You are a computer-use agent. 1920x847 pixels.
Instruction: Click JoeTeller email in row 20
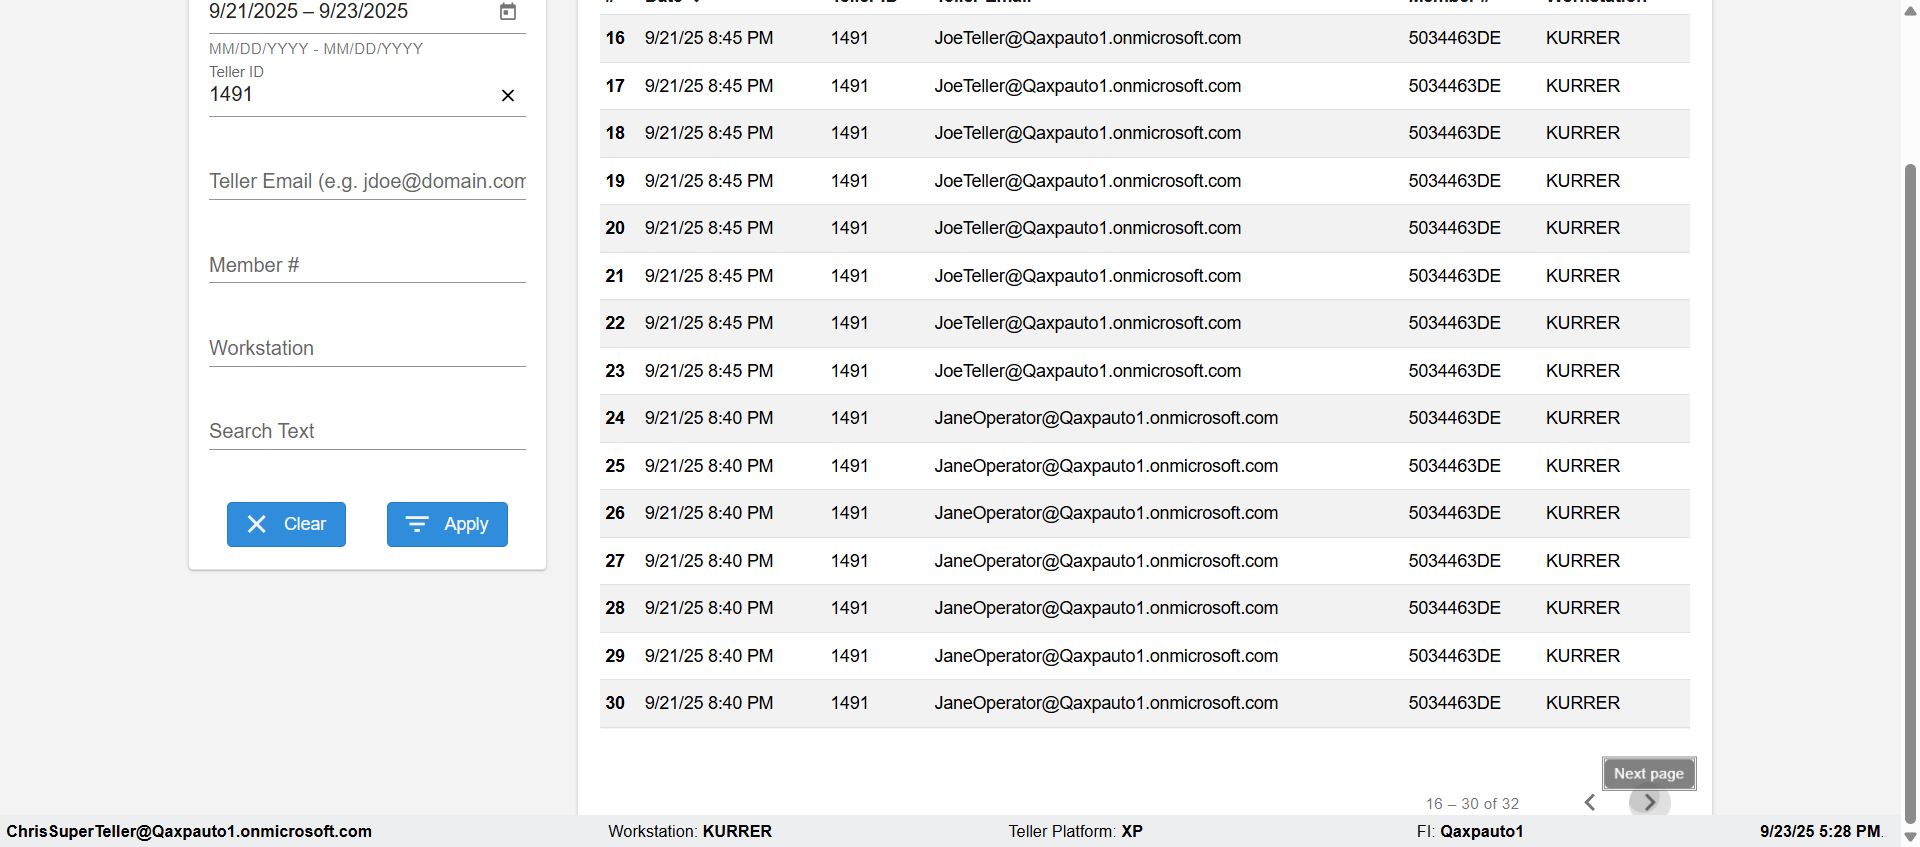1087,228
